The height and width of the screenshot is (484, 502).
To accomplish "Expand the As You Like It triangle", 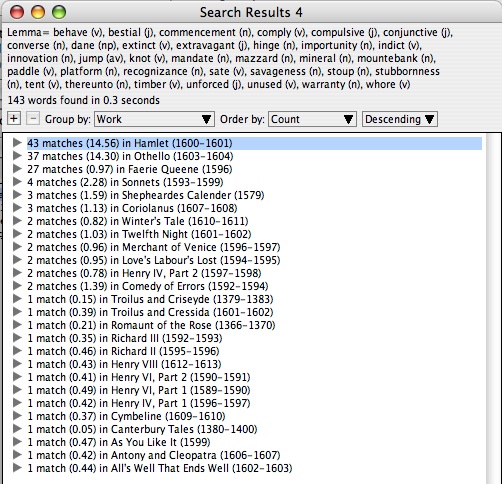I will [17, 442].
